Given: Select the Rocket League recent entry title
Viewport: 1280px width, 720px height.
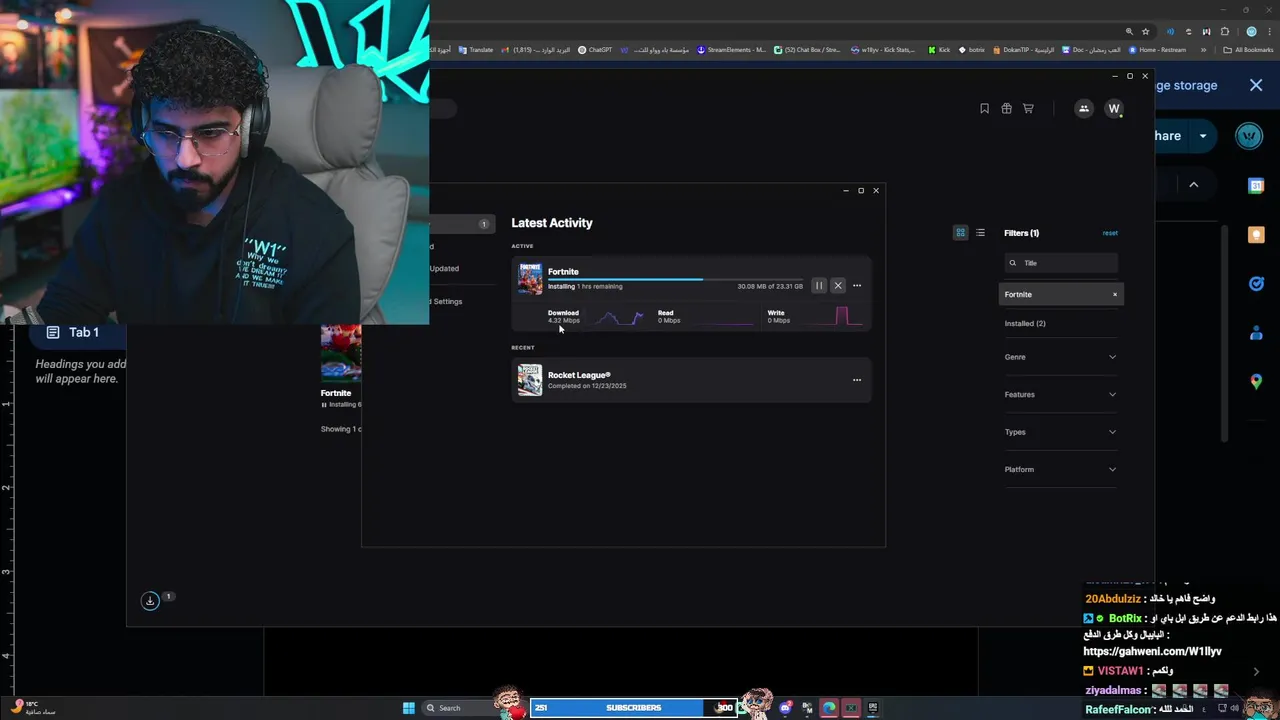Looking at the screenshot, I should (x=579, y=375).
